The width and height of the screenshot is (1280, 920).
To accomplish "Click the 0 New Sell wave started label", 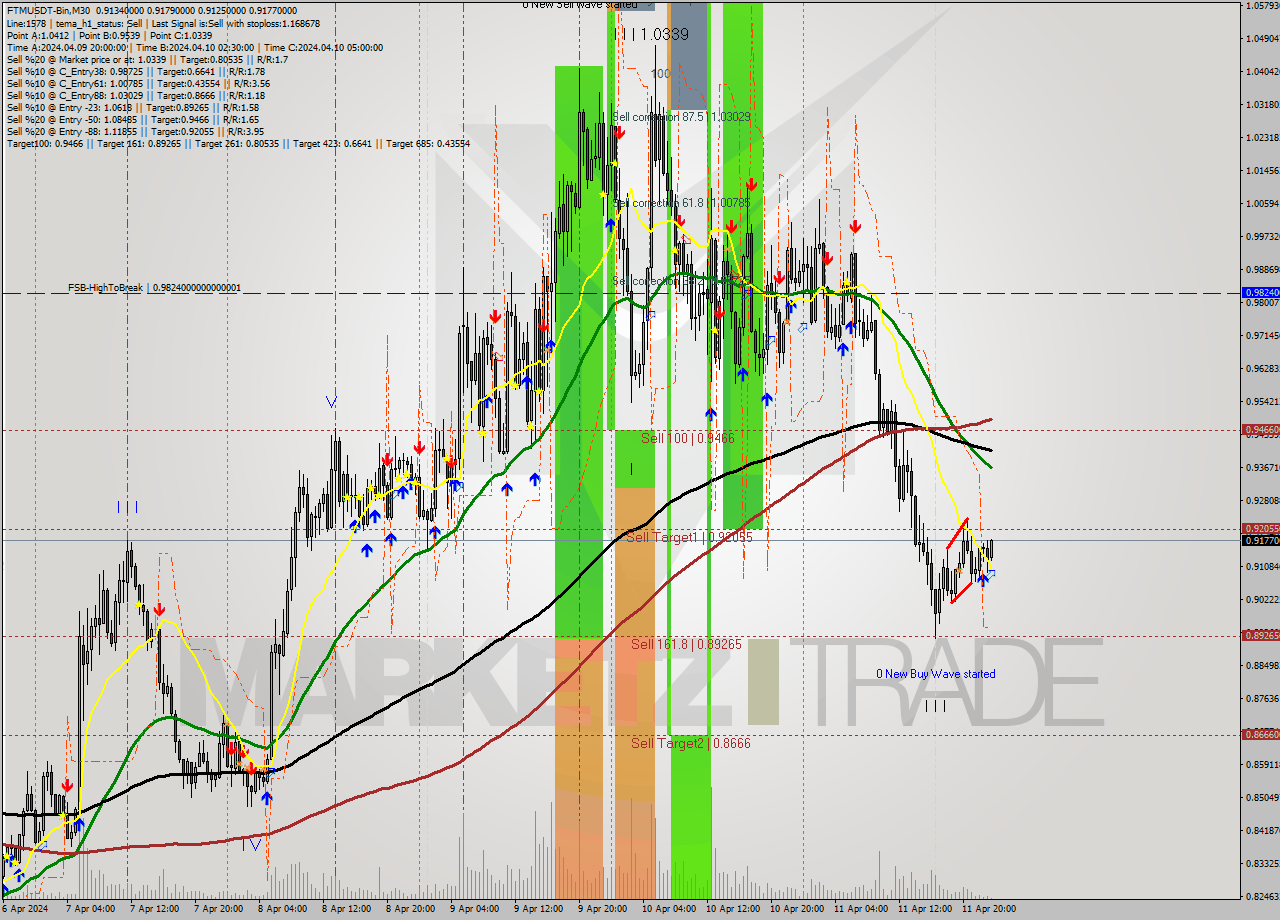I will pos(580,5).
